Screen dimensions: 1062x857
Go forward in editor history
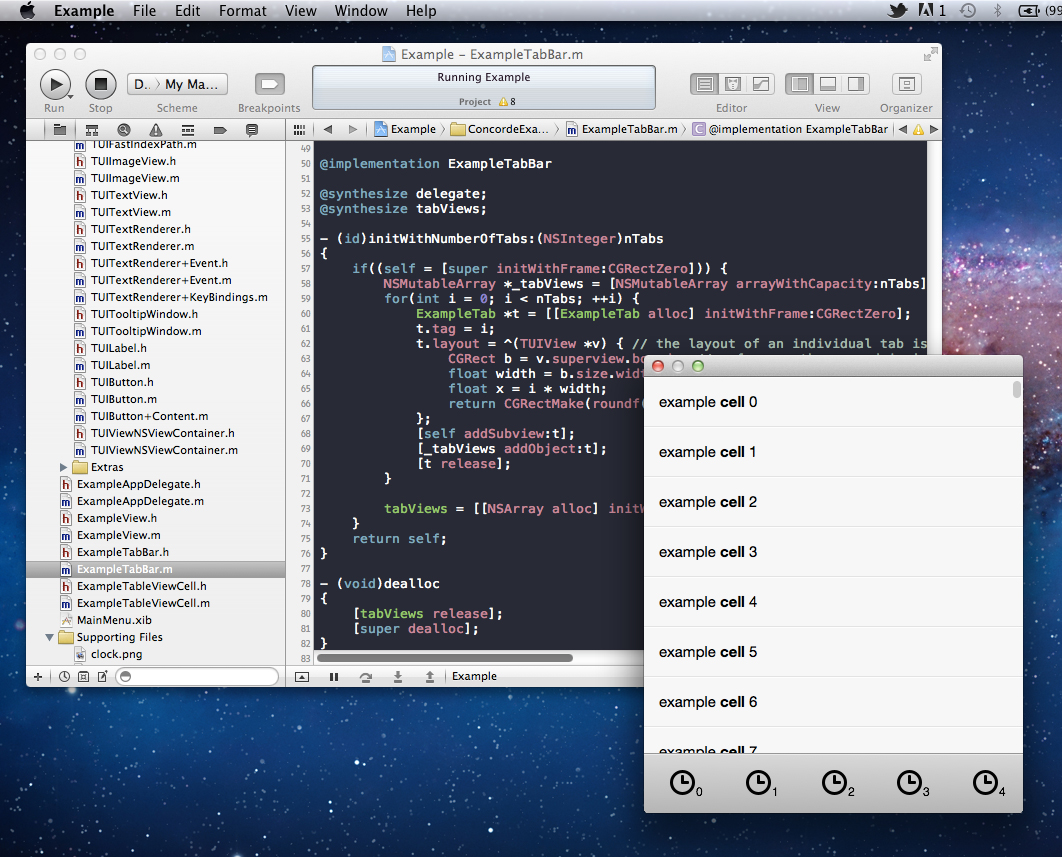point(352,129)
